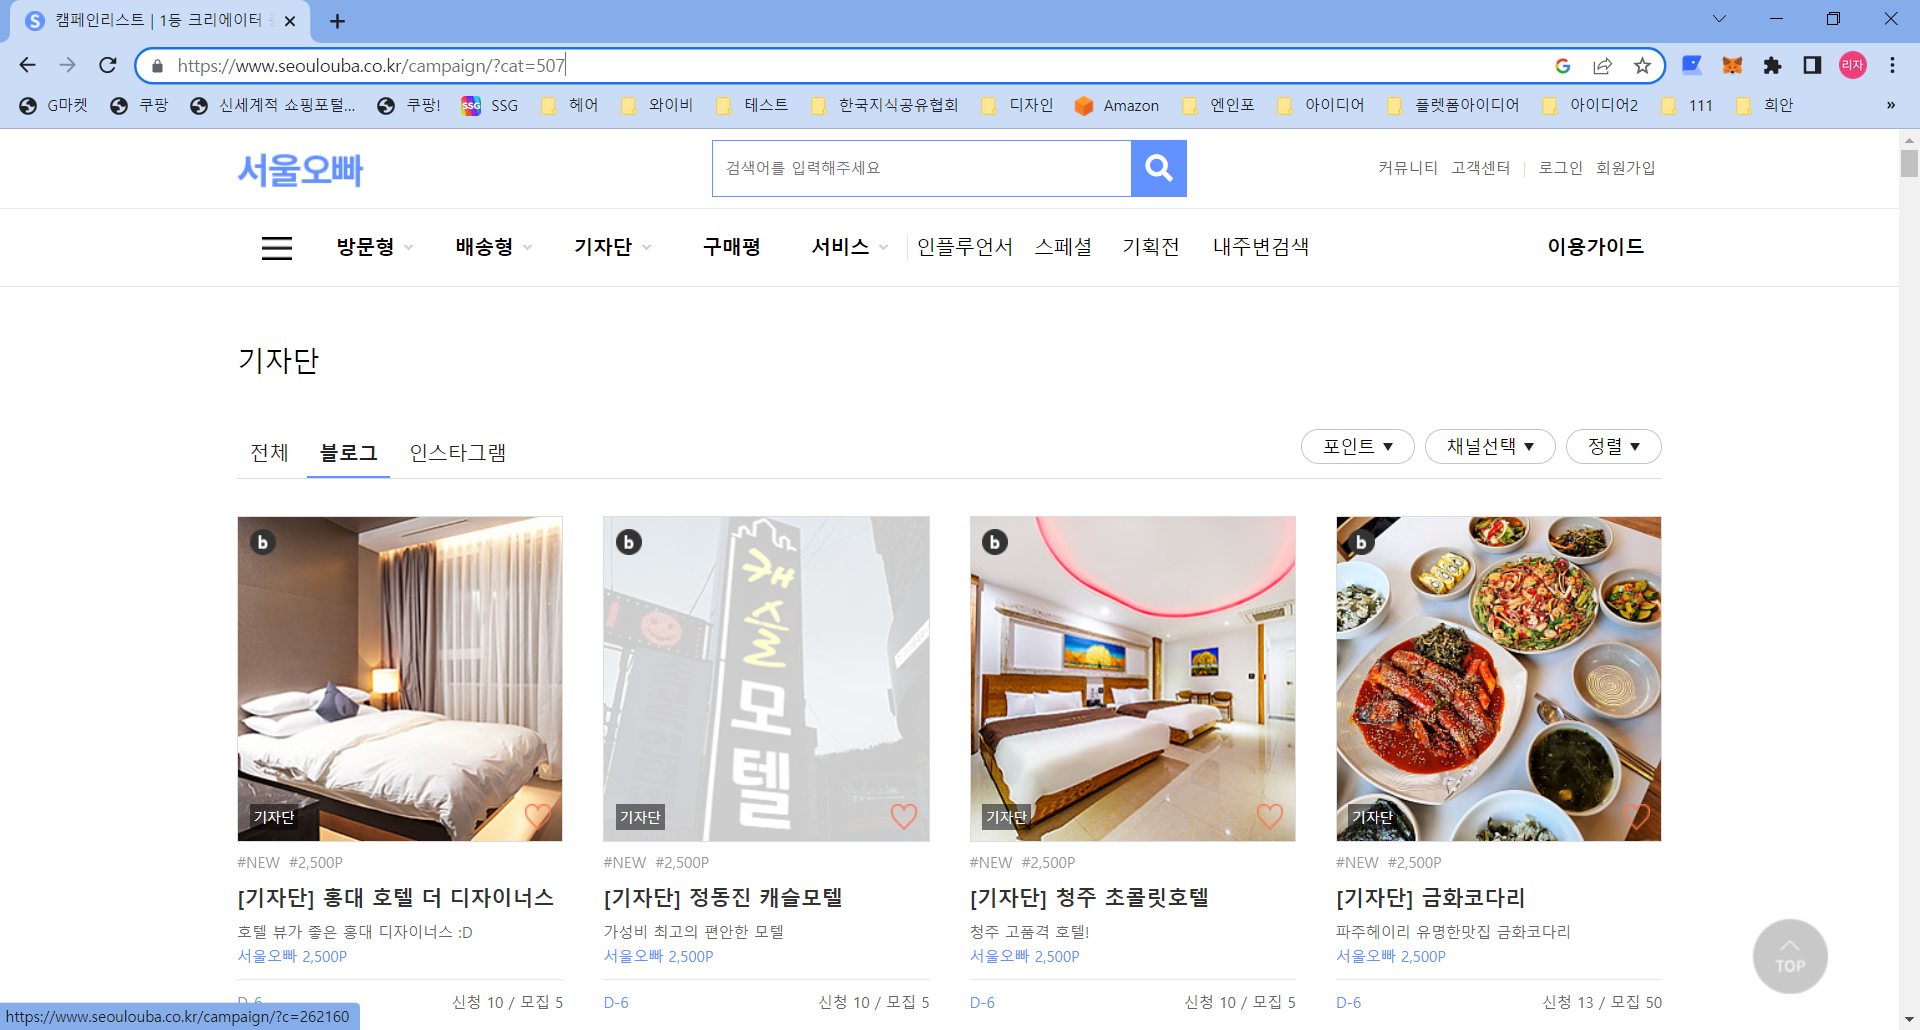Image resolution: width=1920 pixels, height=1030 pixels.
Task: Open the hamburger menu icon
Action: click(277, 247)
